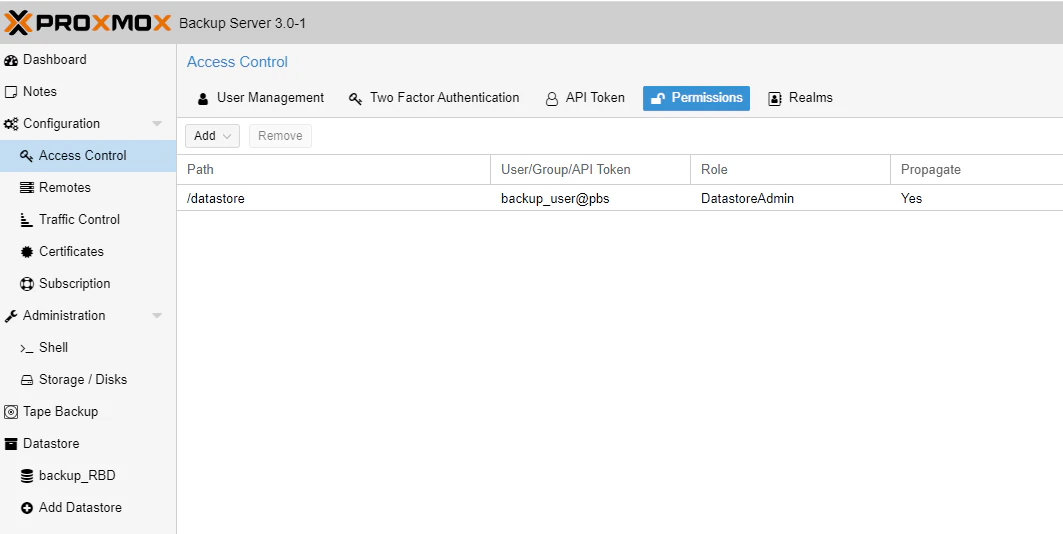Sort by the Propagate column header
This screenshot has width=1063, height=534.
click(977, 169)
